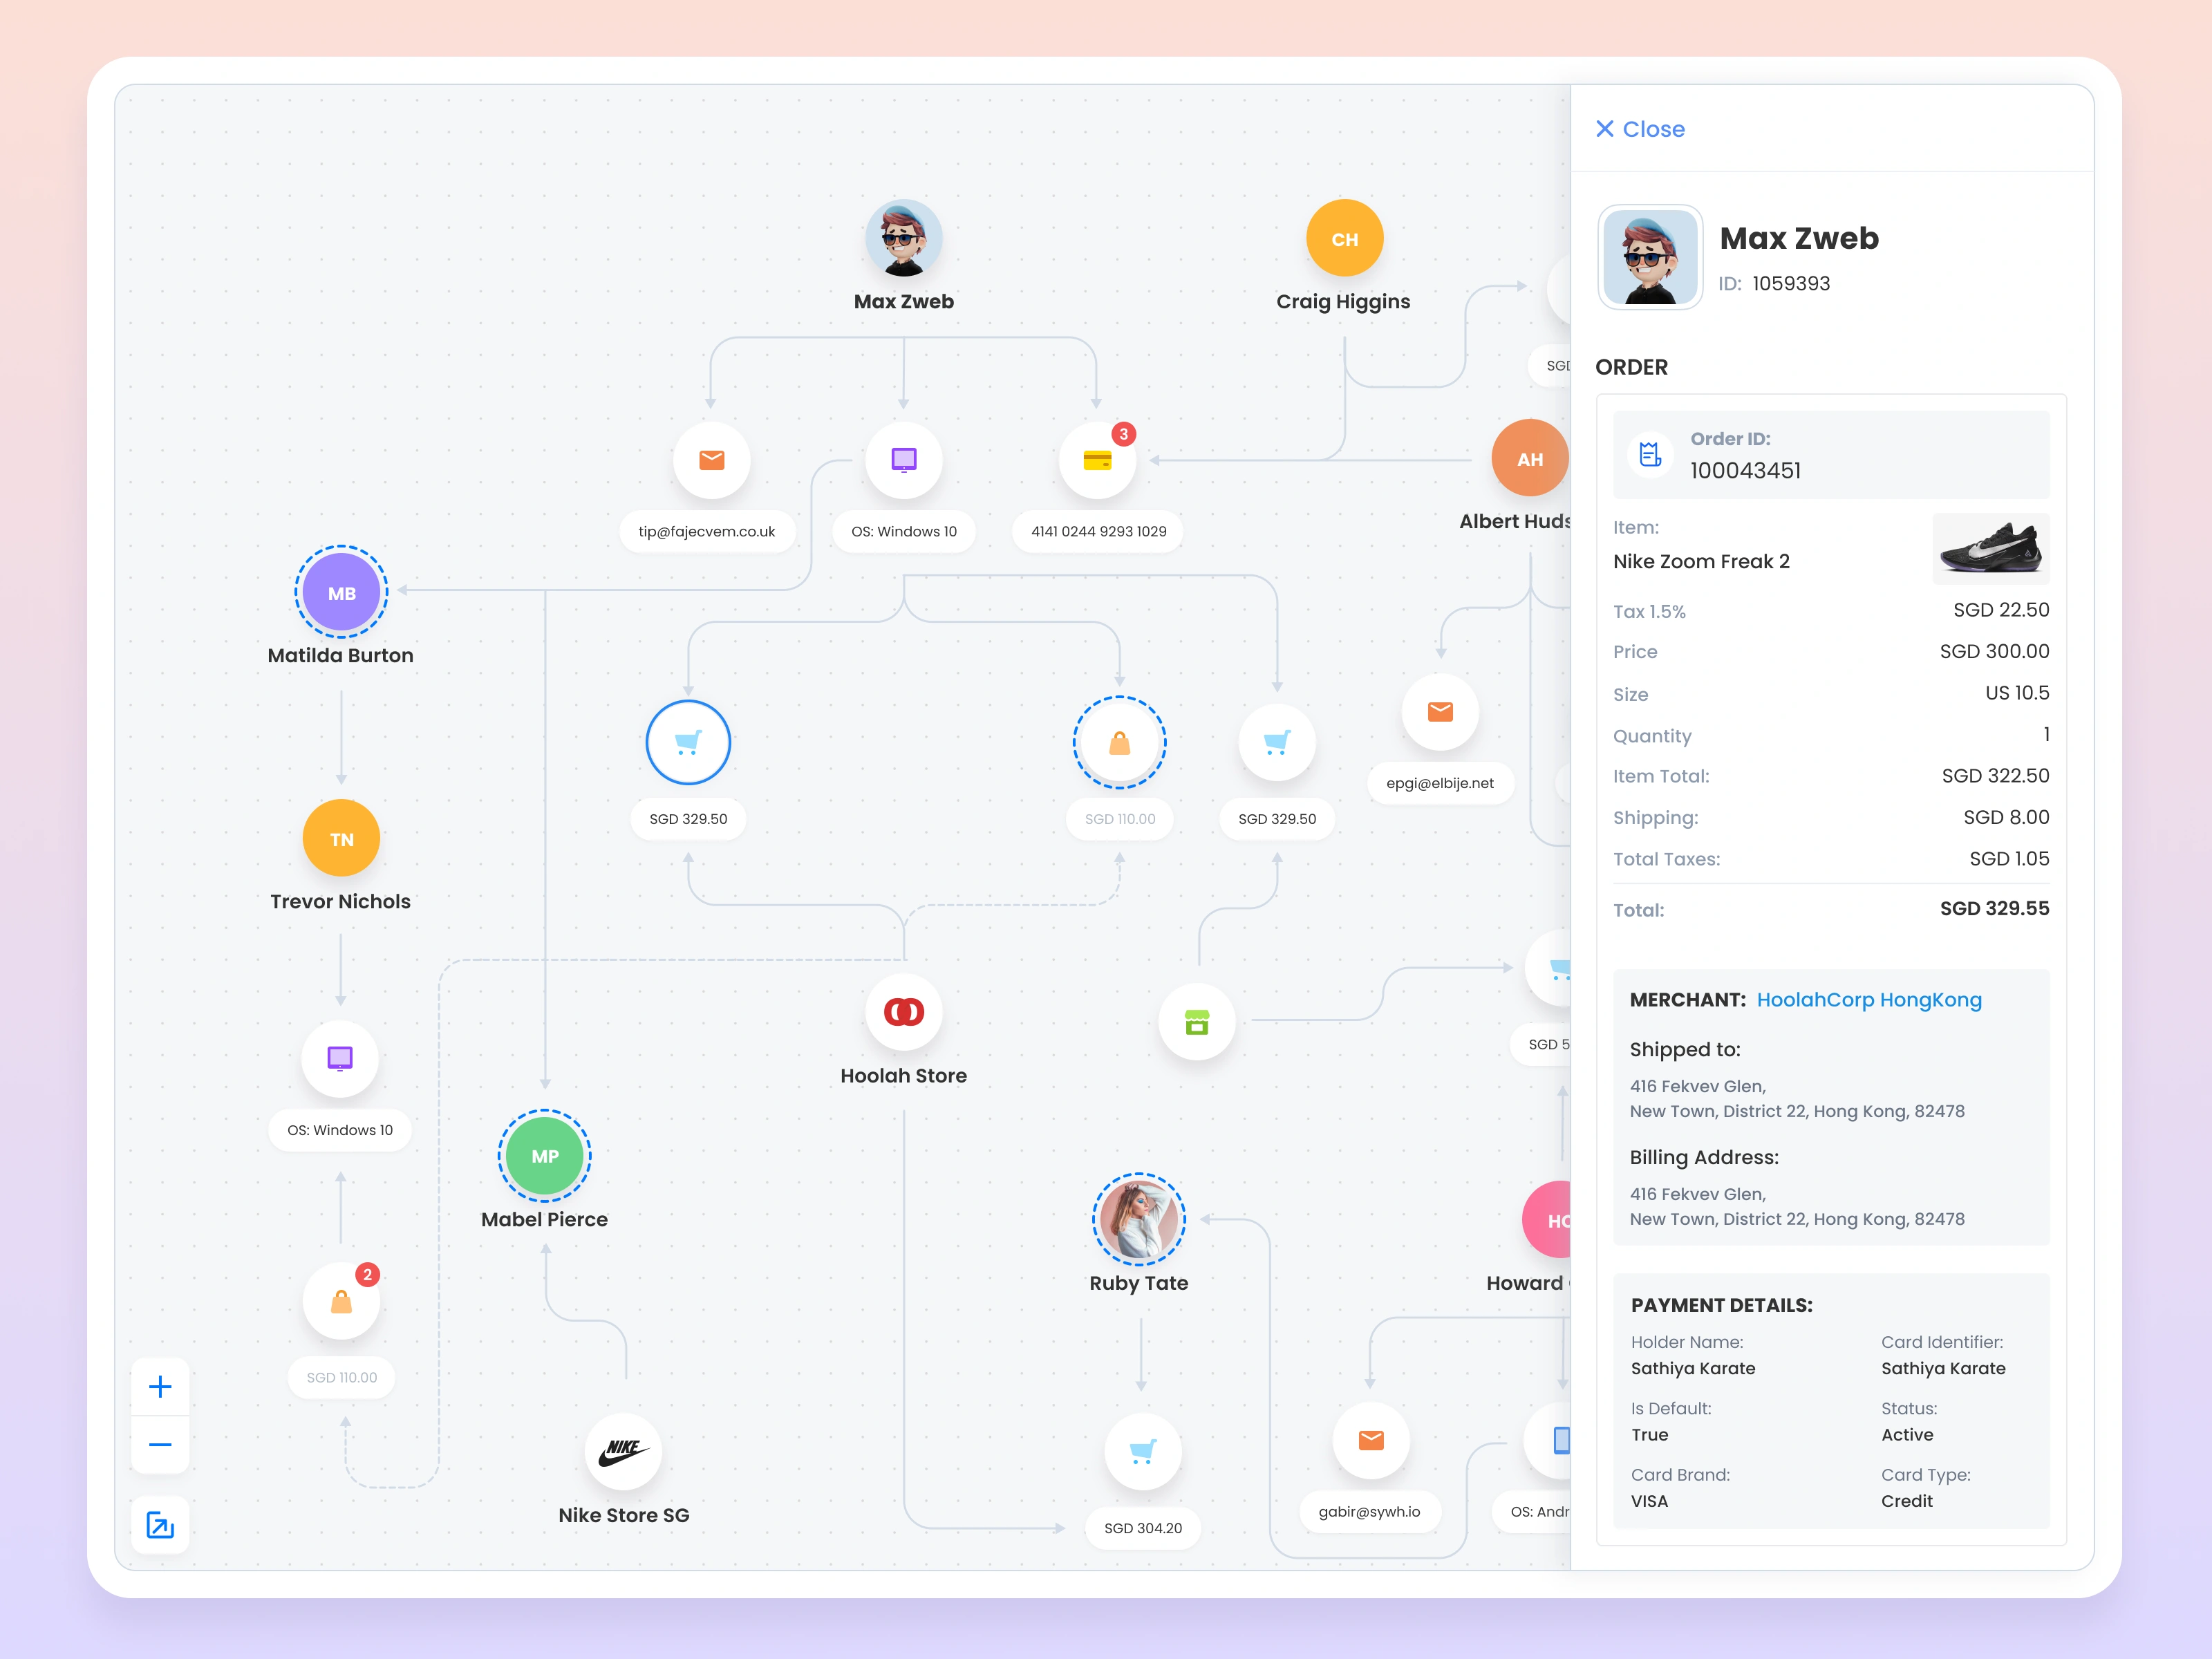This screenshot has width=2212, height=1659.
Task: Click the expand fullscreen icon button
Action: click(x=160, y=1524)
